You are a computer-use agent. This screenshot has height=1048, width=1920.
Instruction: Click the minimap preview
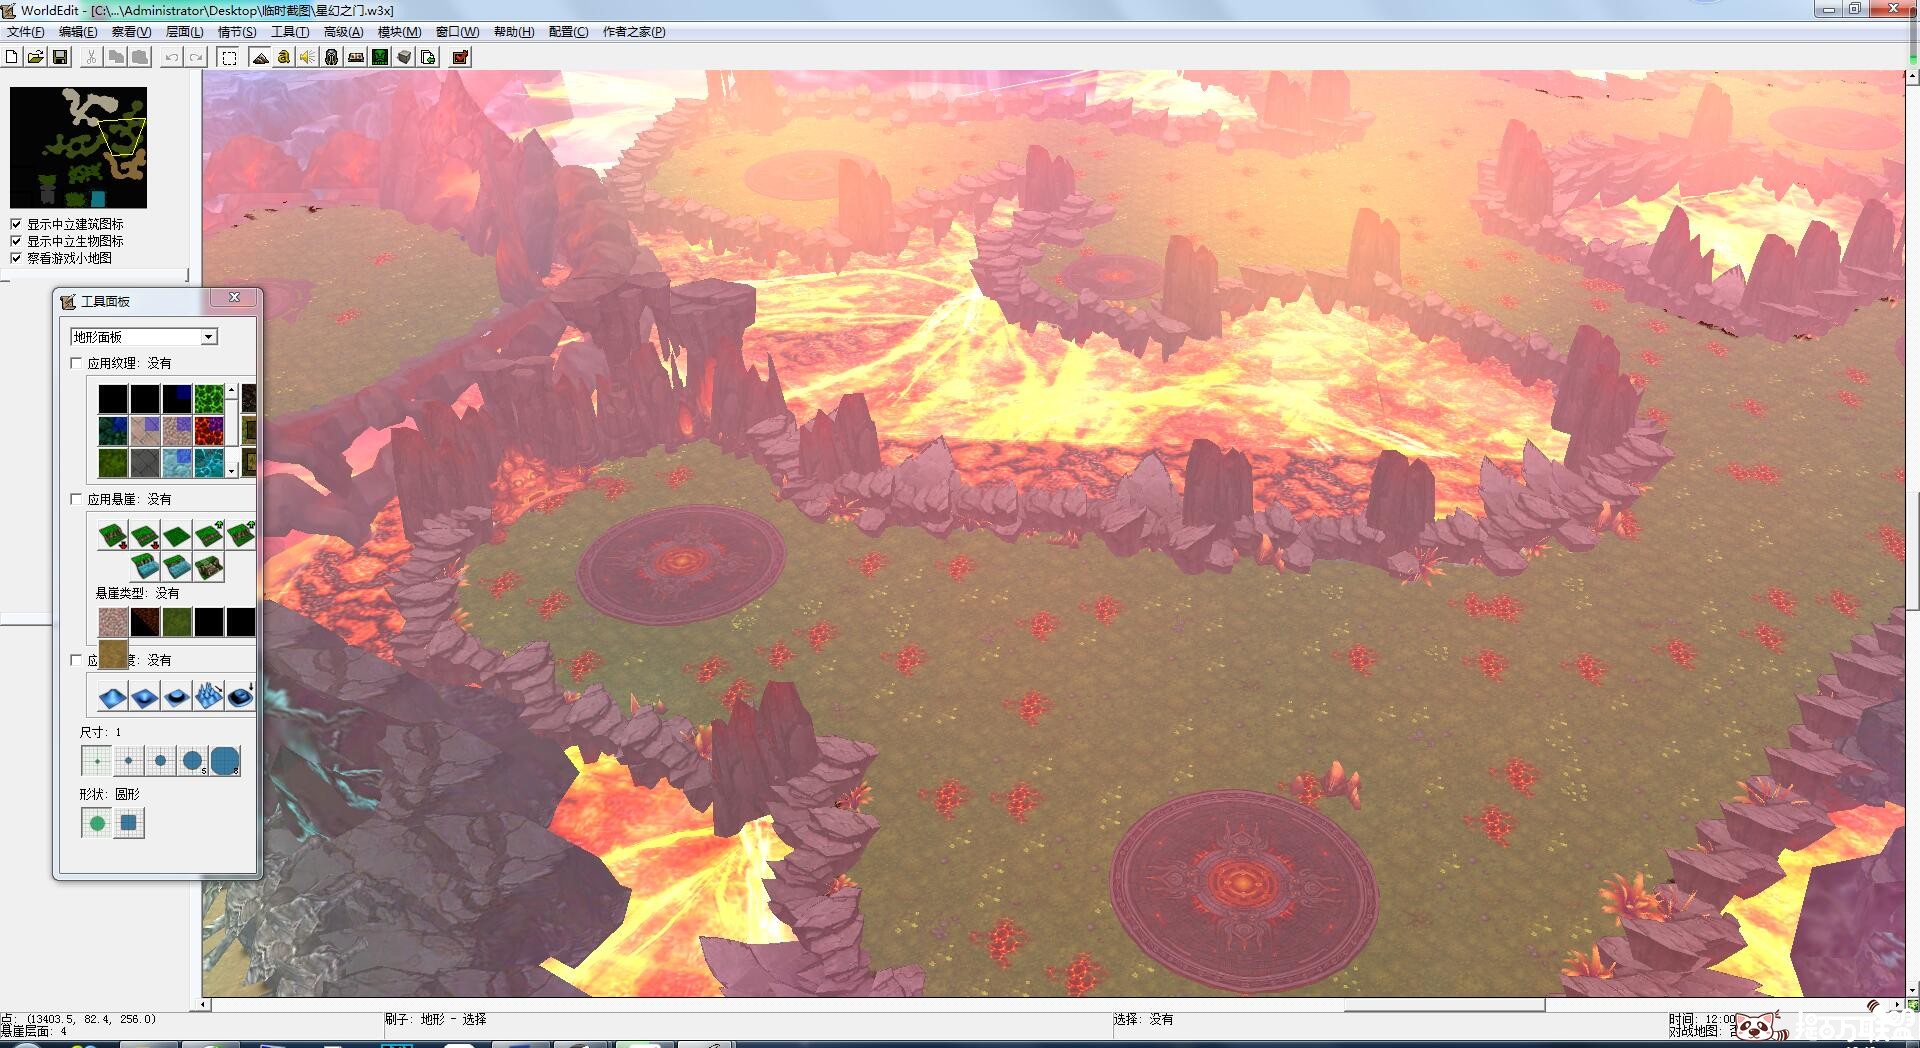coord(78,147)
